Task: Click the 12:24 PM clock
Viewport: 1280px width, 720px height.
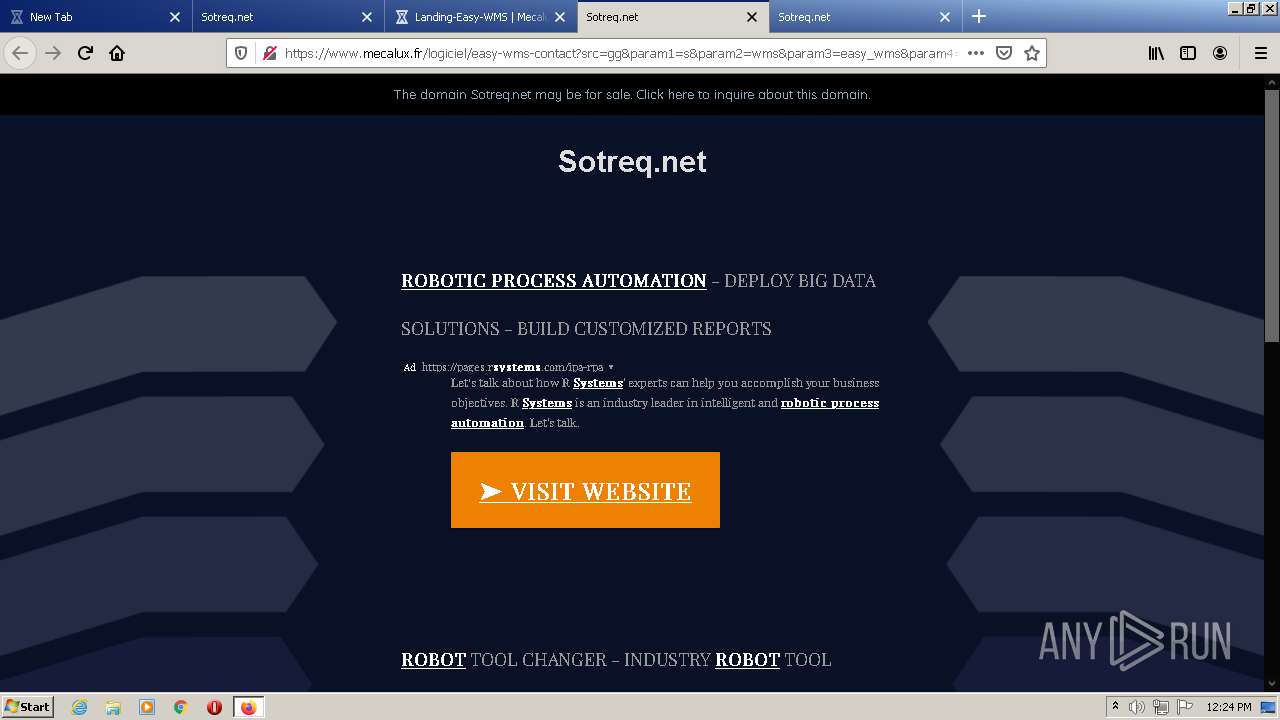Action: tap(1229, 707)
